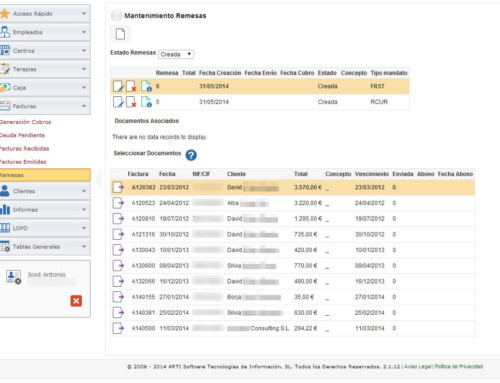
Task: Sort invoices by the Vencimiento column header
Action: coord(372,174)
